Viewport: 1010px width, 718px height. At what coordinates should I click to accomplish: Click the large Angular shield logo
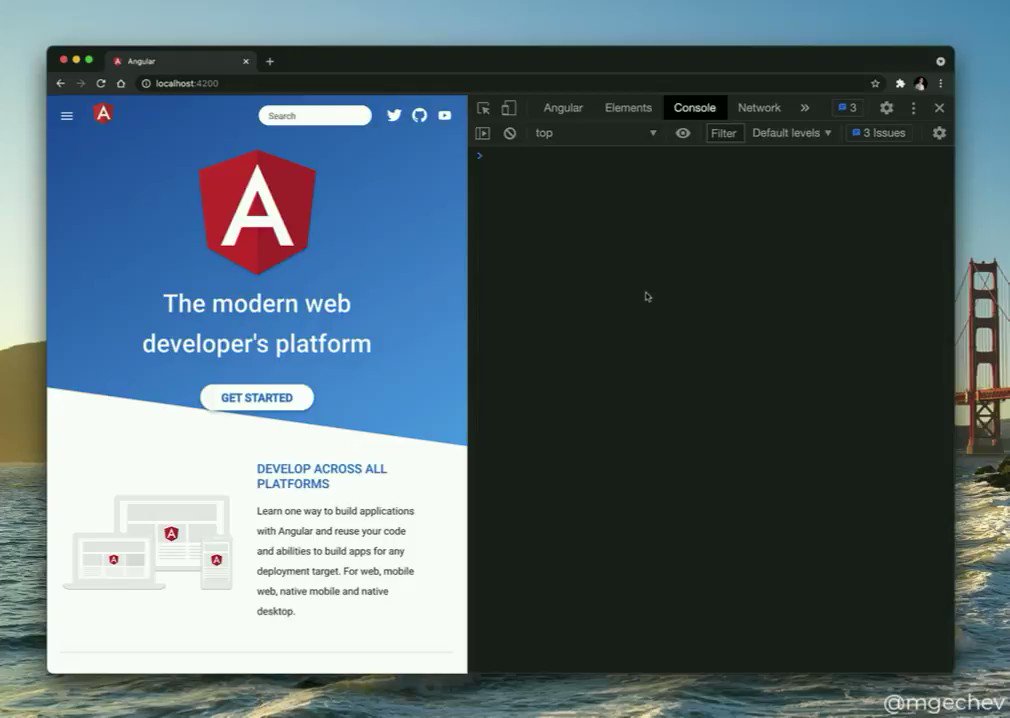click(258, 212)
